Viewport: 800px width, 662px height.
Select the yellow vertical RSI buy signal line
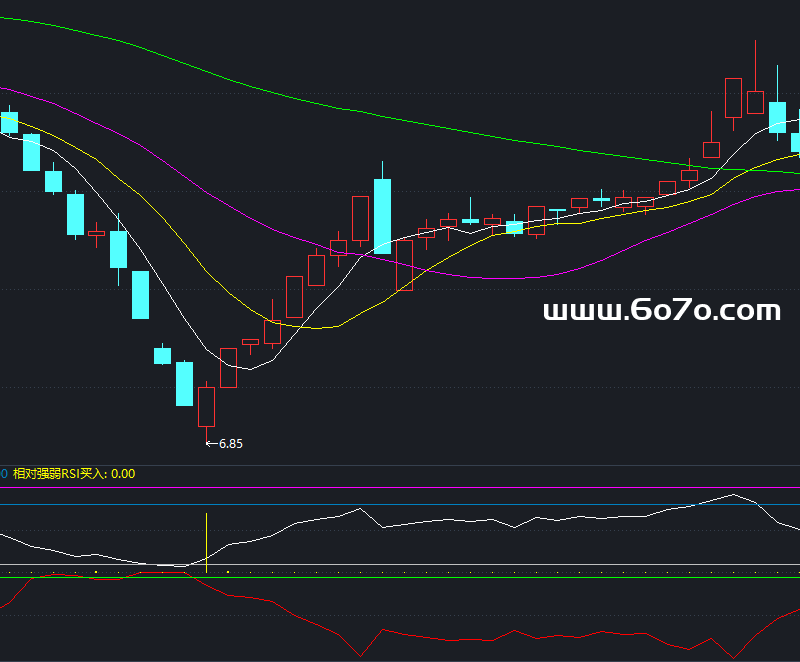[207, 542]
